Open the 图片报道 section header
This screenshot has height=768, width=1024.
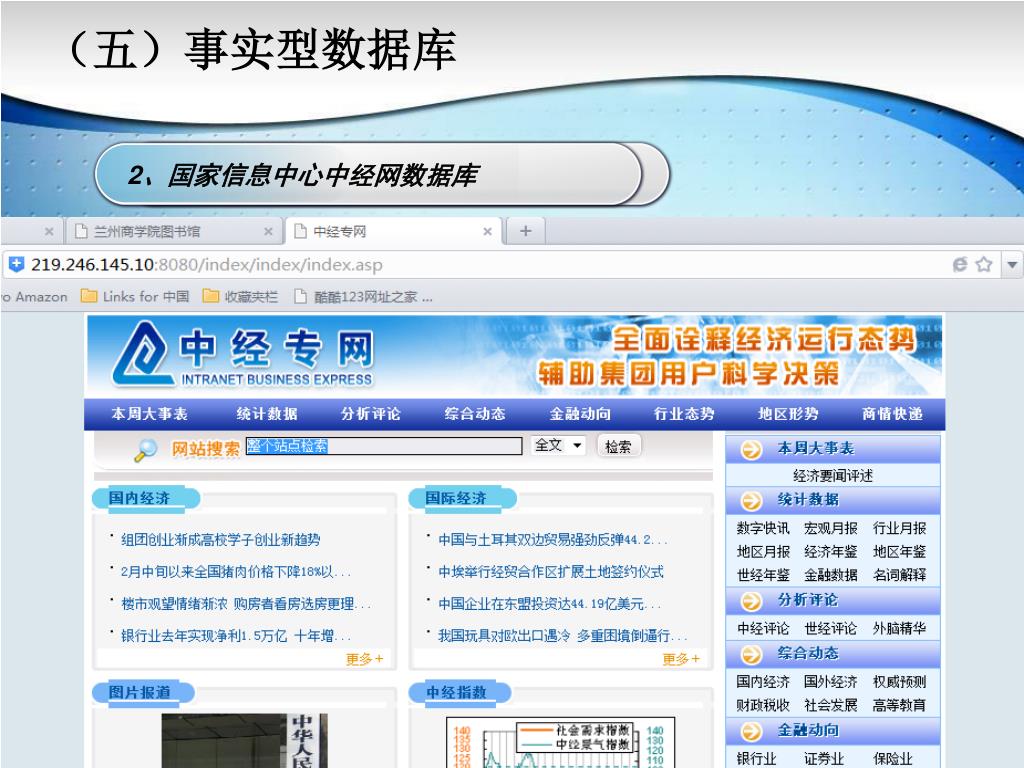(140, 692)
